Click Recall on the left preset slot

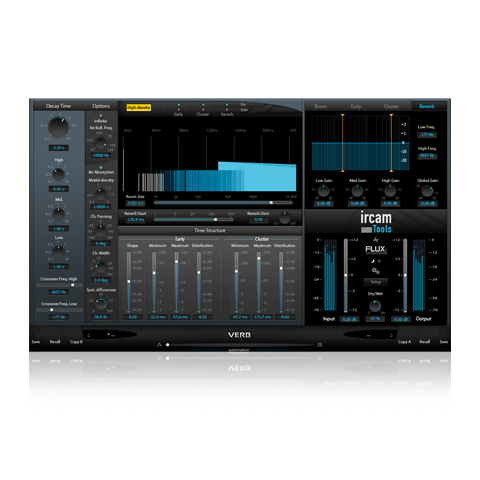[x=55, y=342]
